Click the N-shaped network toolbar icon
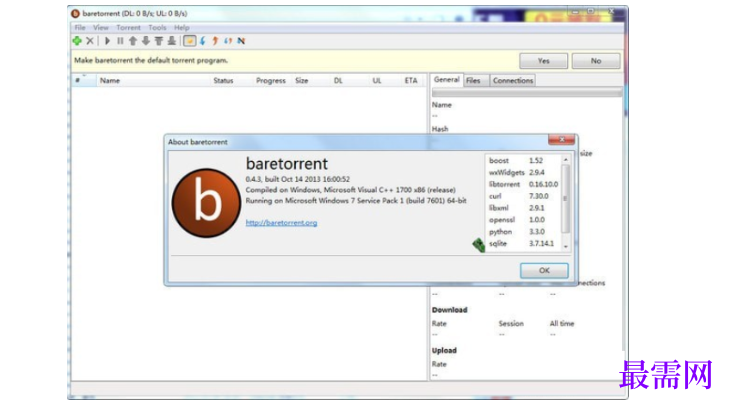Image resolution: width=731 pixels, height=406 pixels. coord(241,41)
